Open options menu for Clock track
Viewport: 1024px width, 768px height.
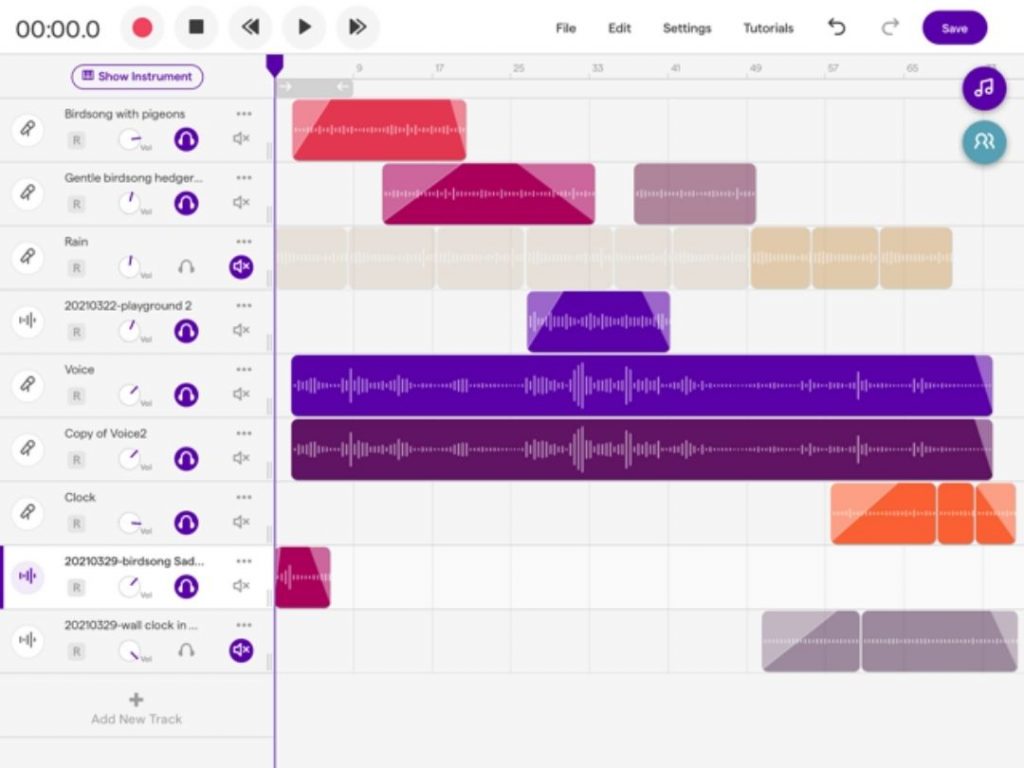[244, 497]
